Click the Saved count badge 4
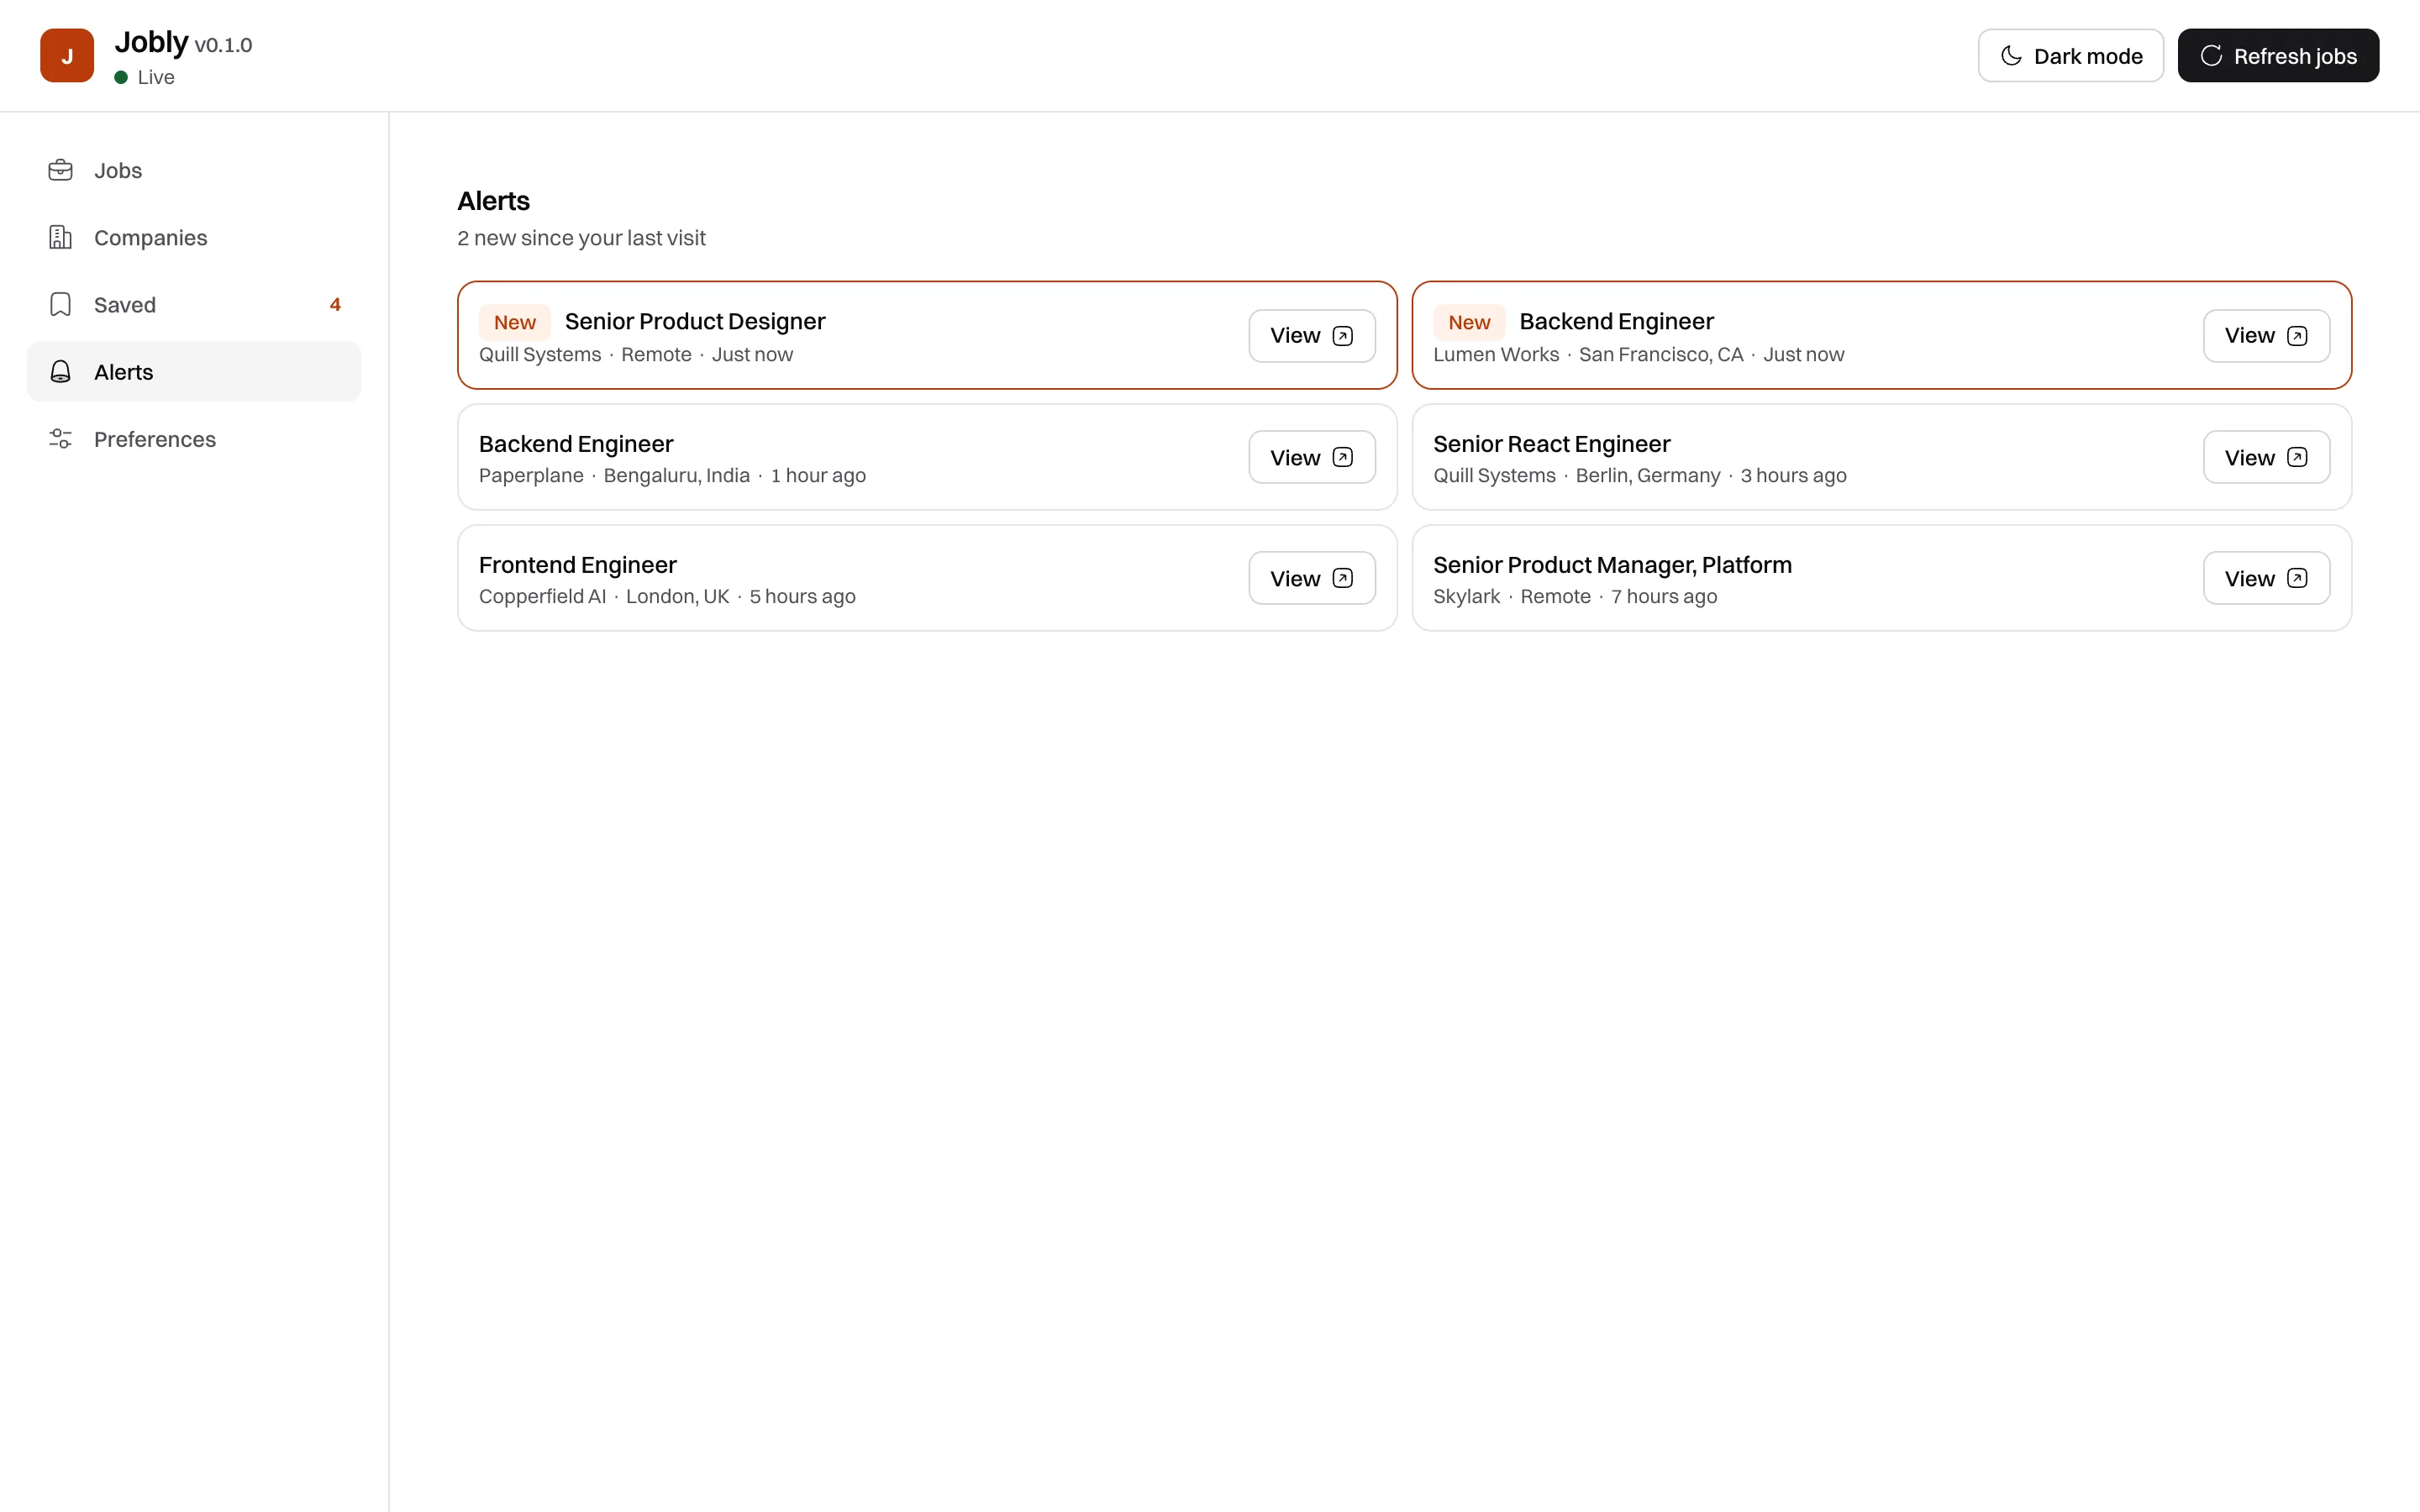Viewport: 2420px width, 1512px height. (335, 304)
